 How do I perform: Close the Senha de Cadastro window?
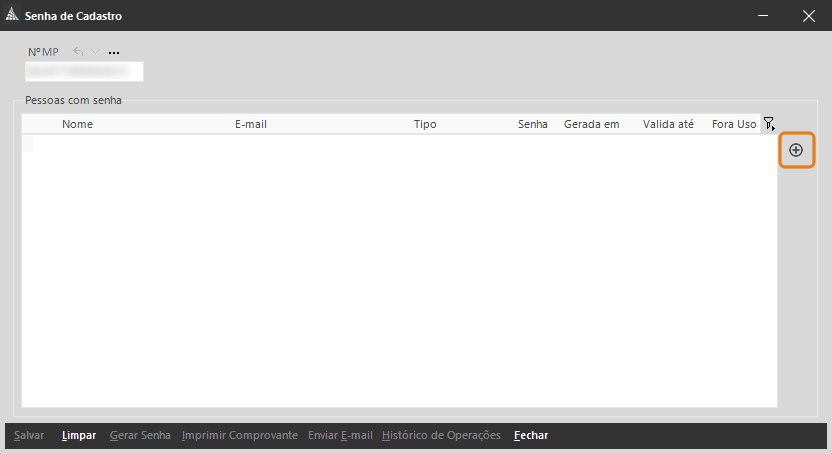coord(809,16)
